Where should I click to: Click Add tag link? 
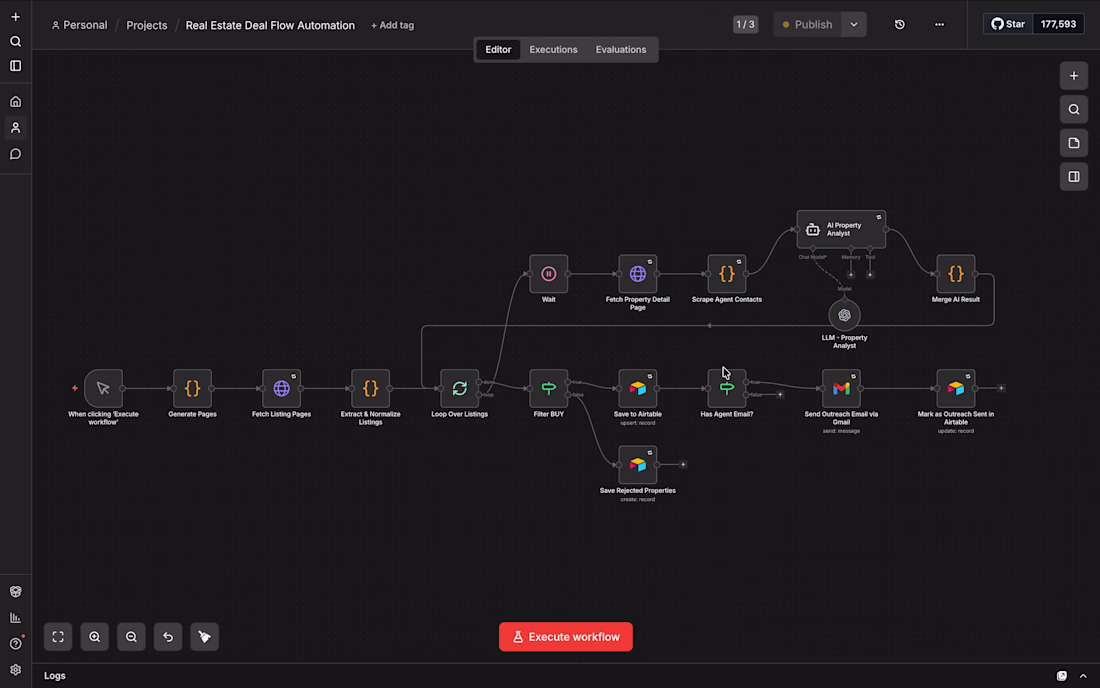[392, 25]
